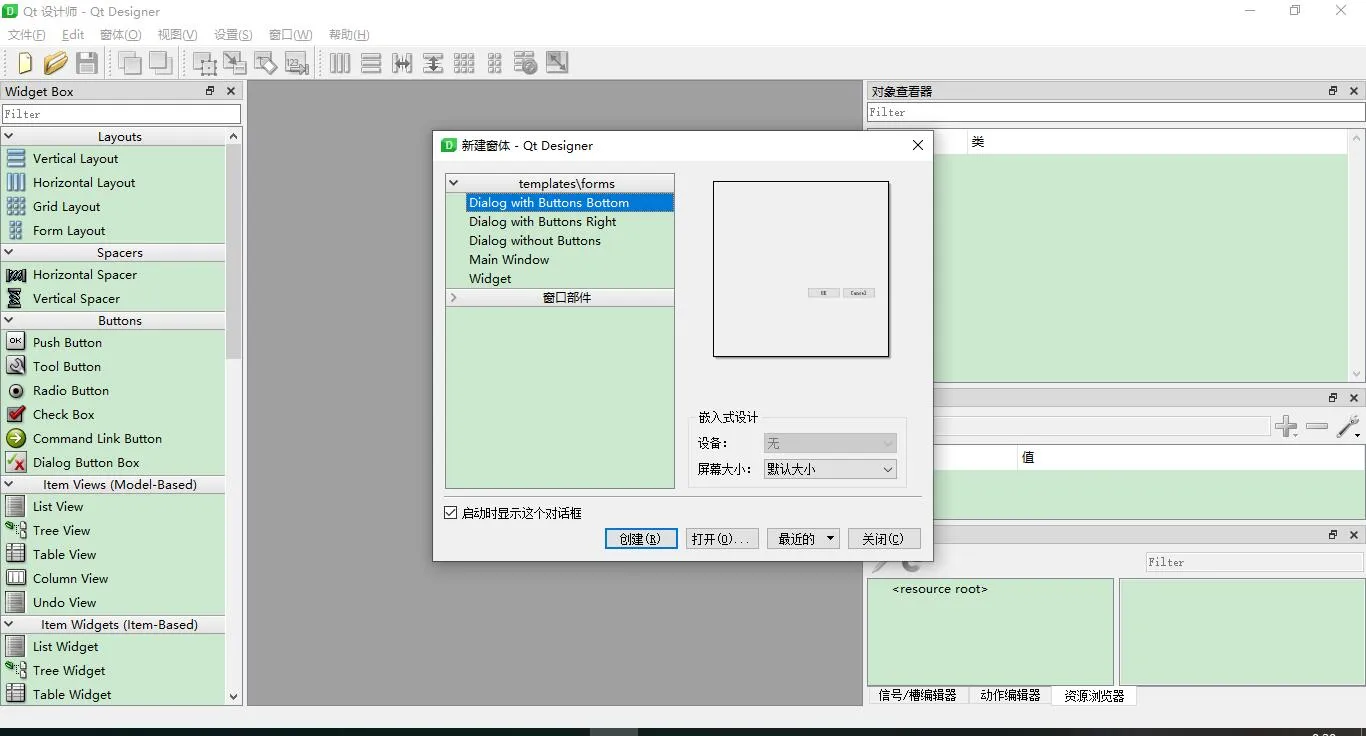
Task: Click the plus icon in property editor
Action: pos(1286,427)
